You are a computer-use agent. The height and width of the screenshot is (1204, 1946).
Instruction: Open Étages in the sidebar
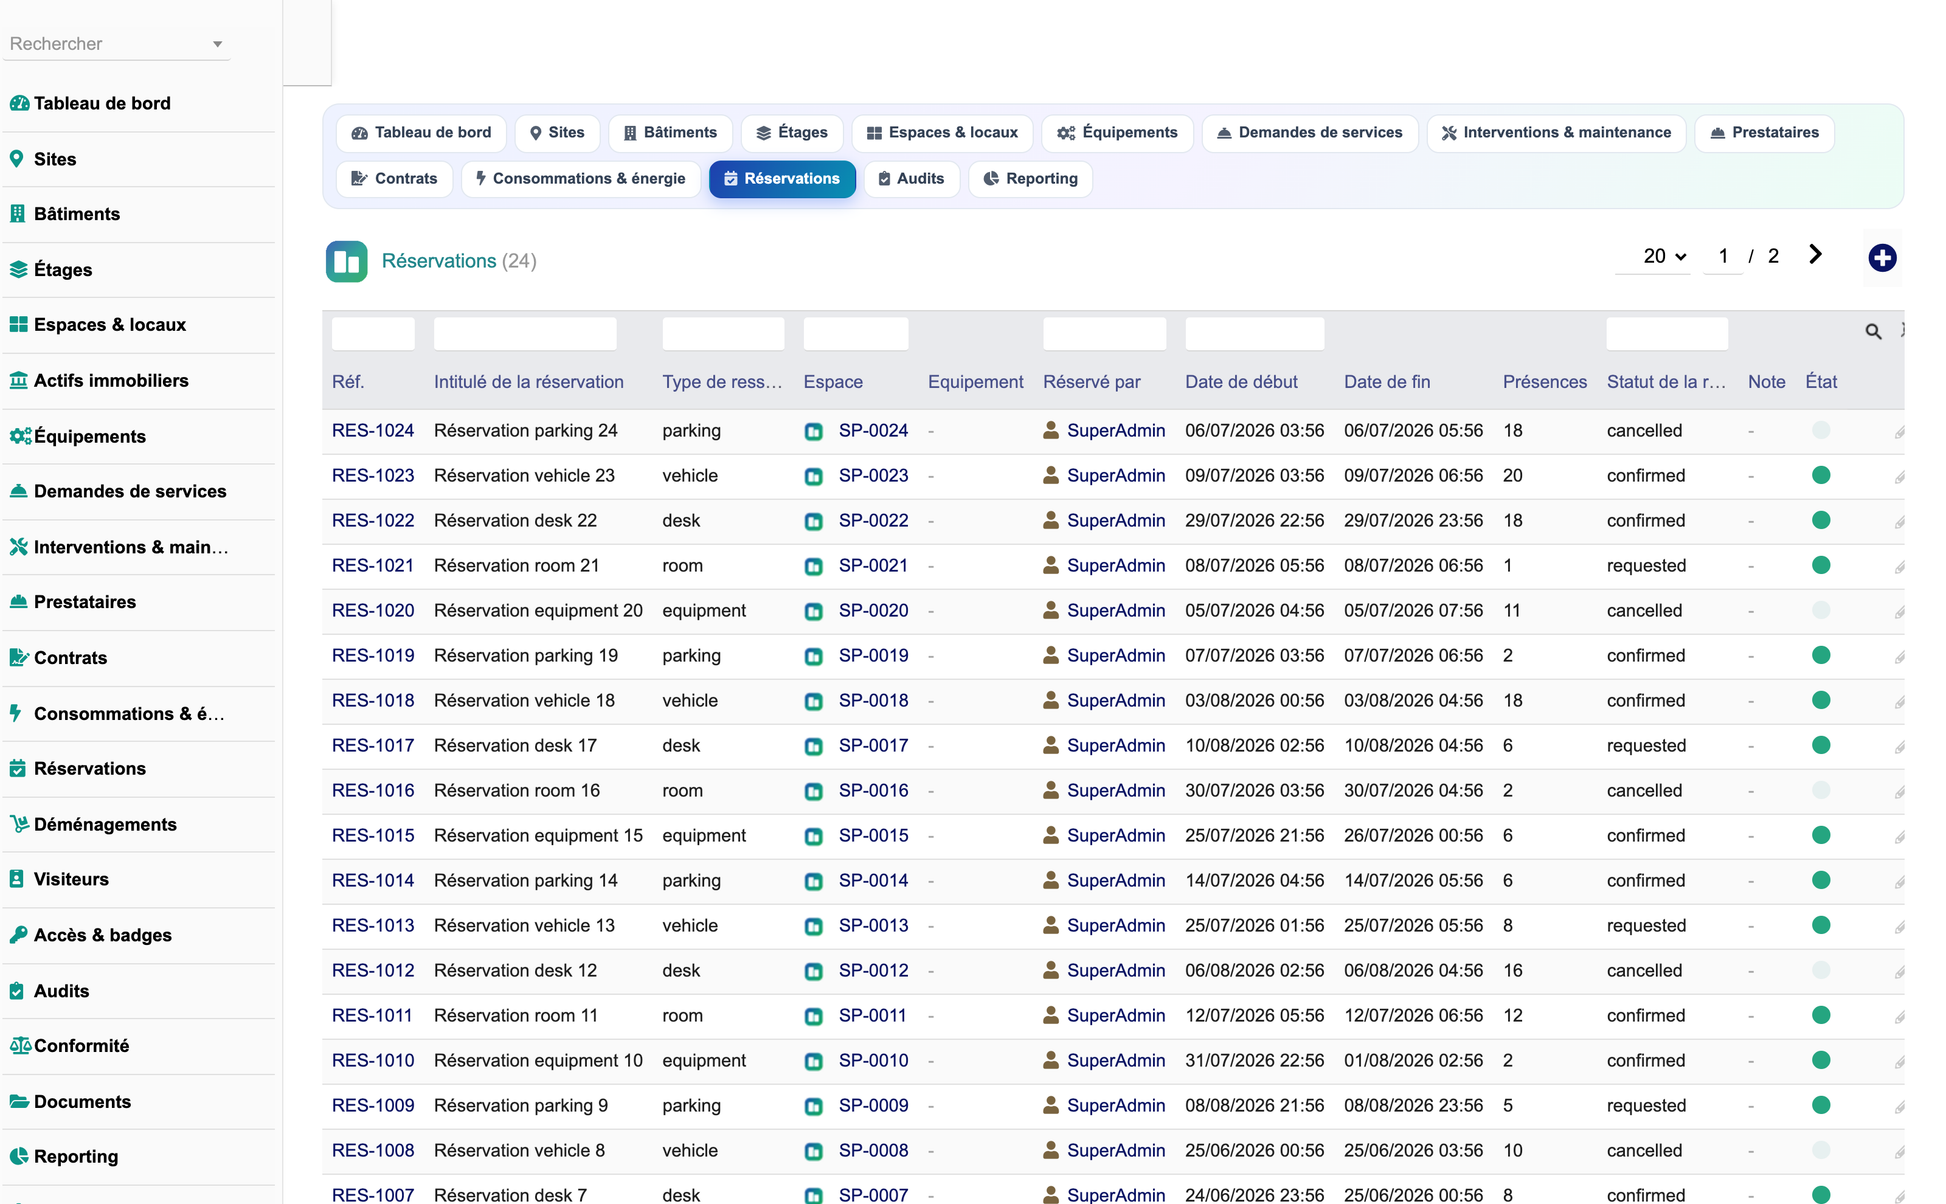51,270
